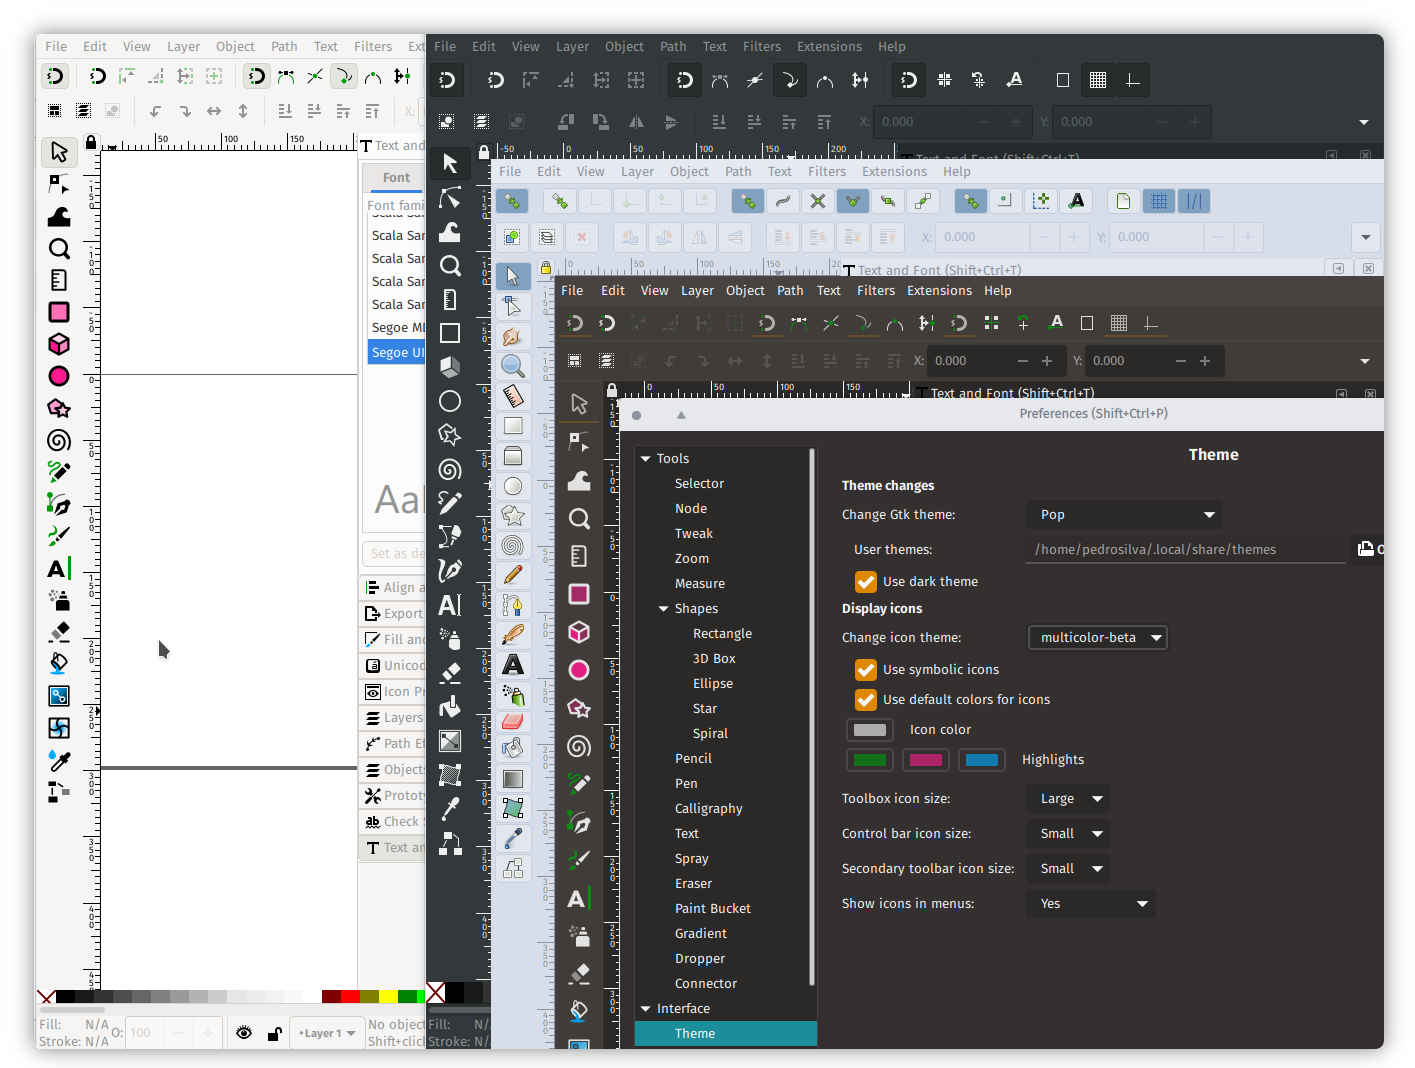Open Filters menu in the leftmost light window
The height and width of the screenshot is (1068, 1415).
tap(373, 46)
